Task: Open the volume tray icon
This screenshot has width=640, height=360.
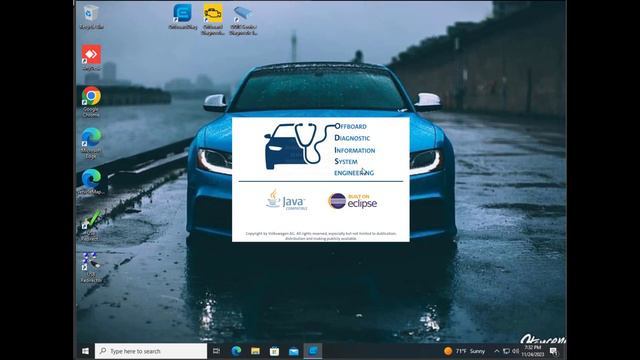Action: (516, 351)
